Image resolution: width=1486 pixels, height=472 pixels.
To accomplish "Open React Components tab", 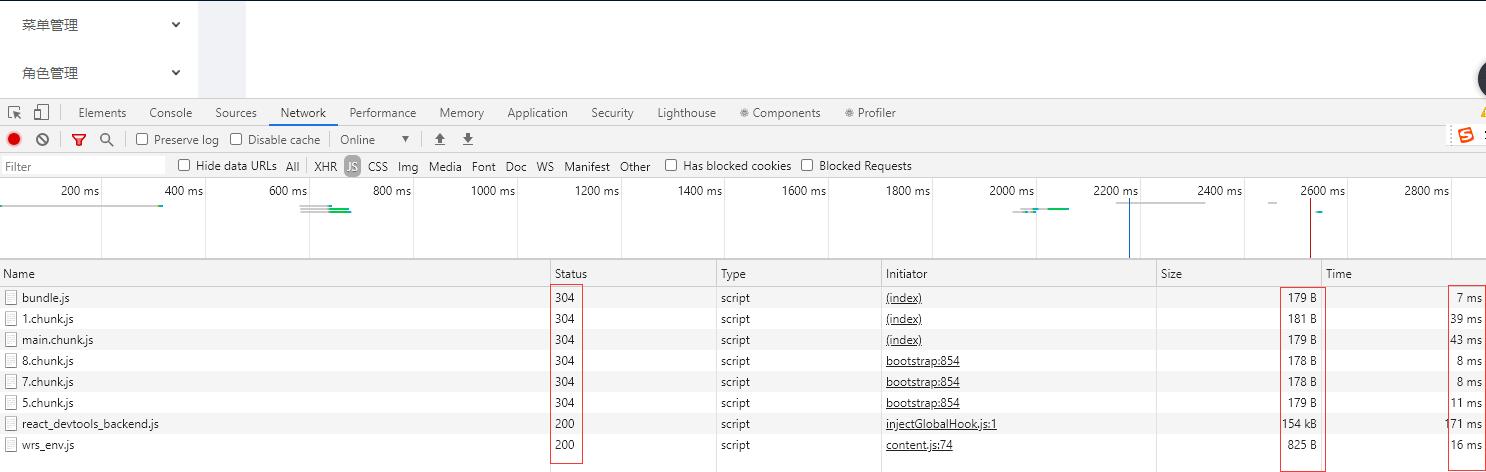I will coord(780,113).
